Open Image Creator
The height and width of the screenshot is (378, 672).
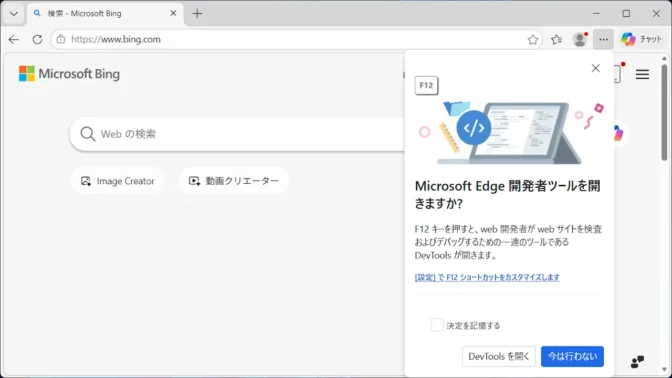(118, 181)
